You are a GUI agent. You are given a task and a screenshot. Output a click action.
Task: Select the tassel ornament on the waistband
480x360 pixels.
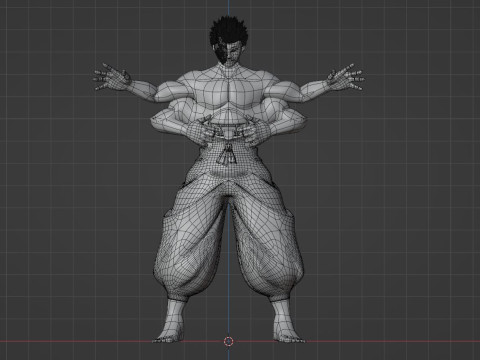(x=228, y=154)
